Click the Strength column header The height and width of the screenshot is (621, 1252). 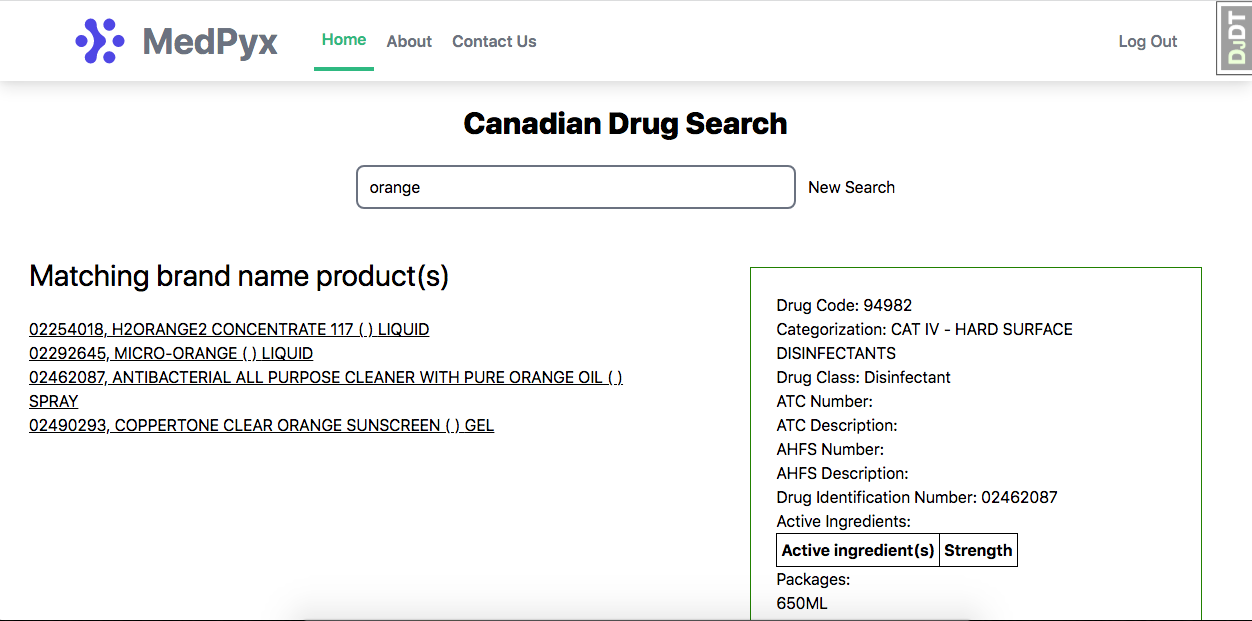click(978, 550)
